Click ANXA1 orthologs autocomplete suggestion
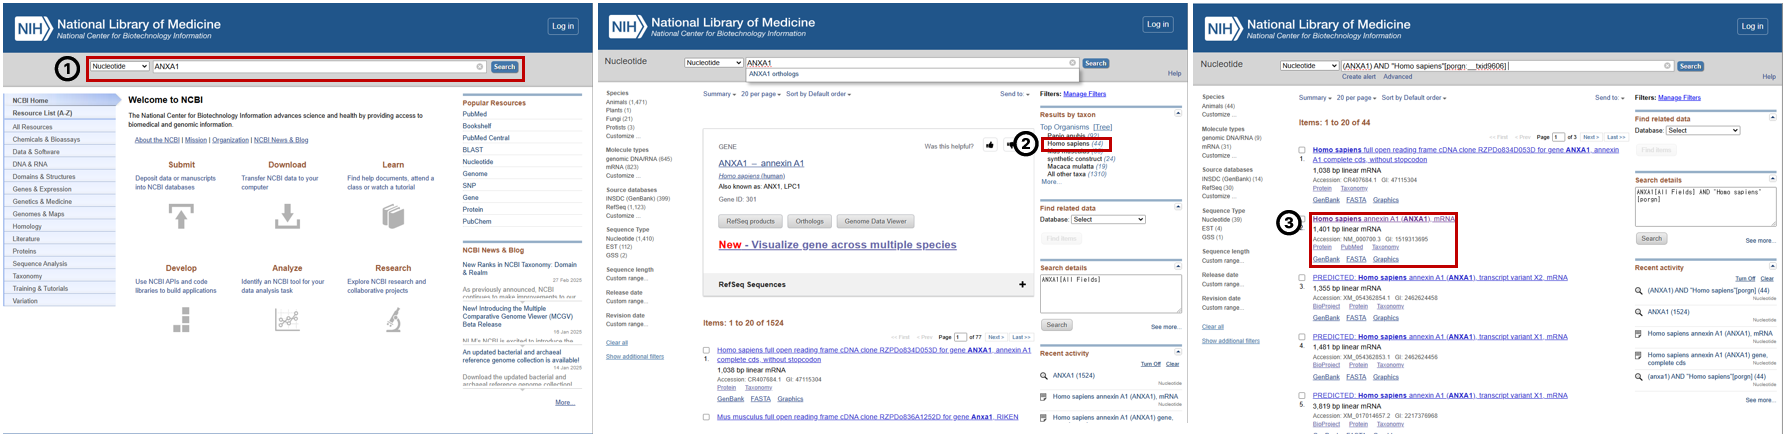Viewport: 1785px width, 436px height. click(774, 74)
